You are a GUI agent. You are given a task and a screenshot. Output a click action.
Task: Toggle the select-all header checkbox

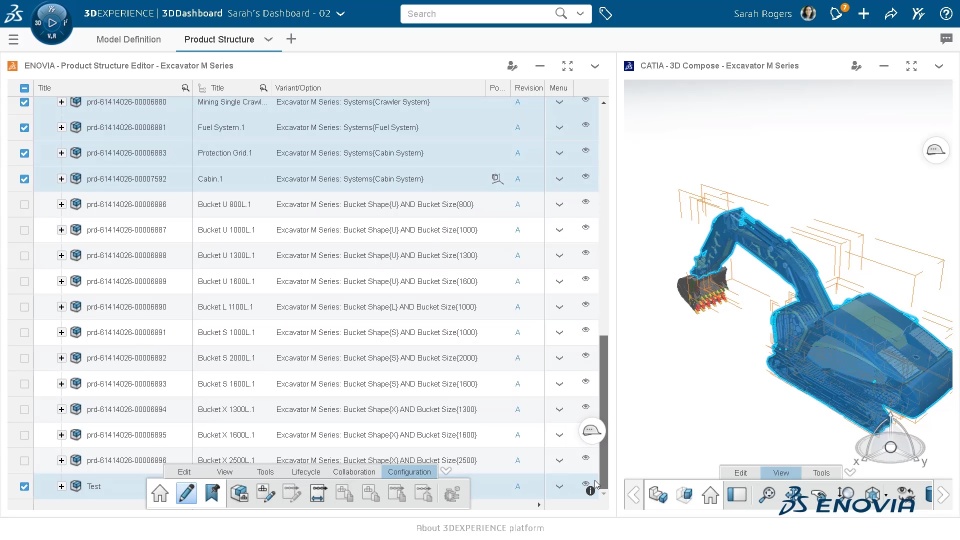click(24, 88)
